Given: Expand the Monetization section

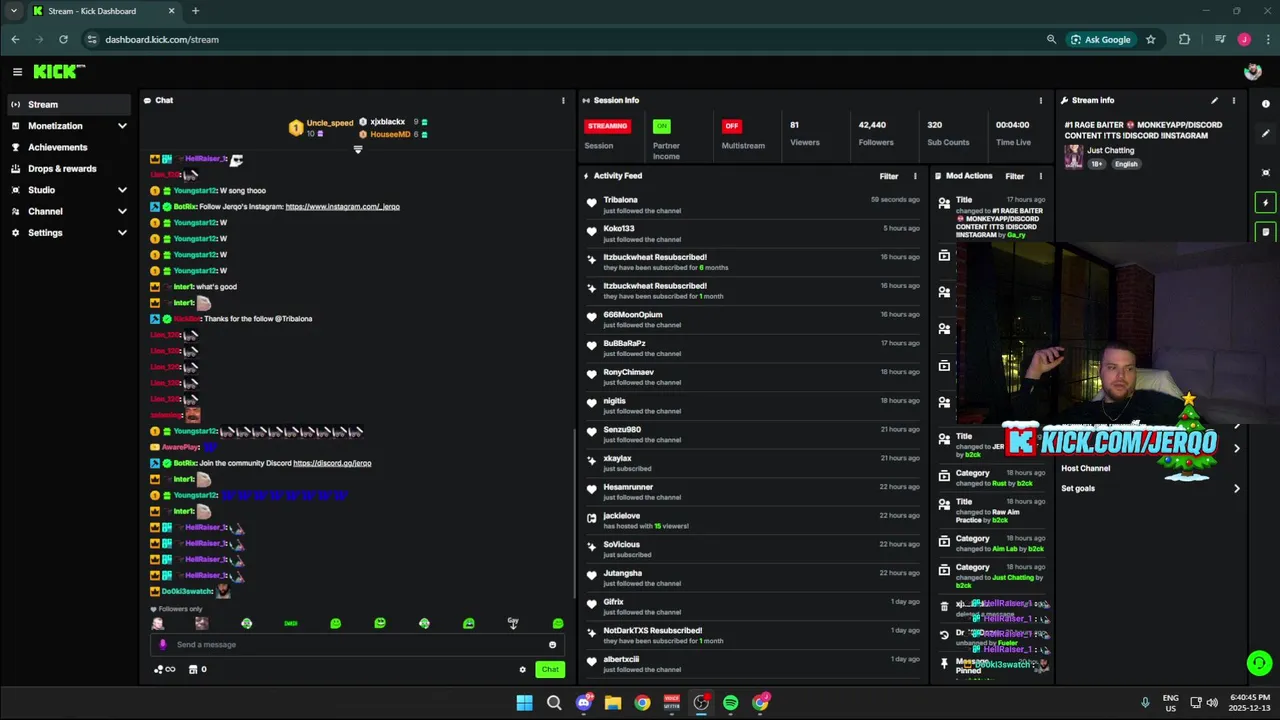Looking at the screenshot, I should 68,126.
